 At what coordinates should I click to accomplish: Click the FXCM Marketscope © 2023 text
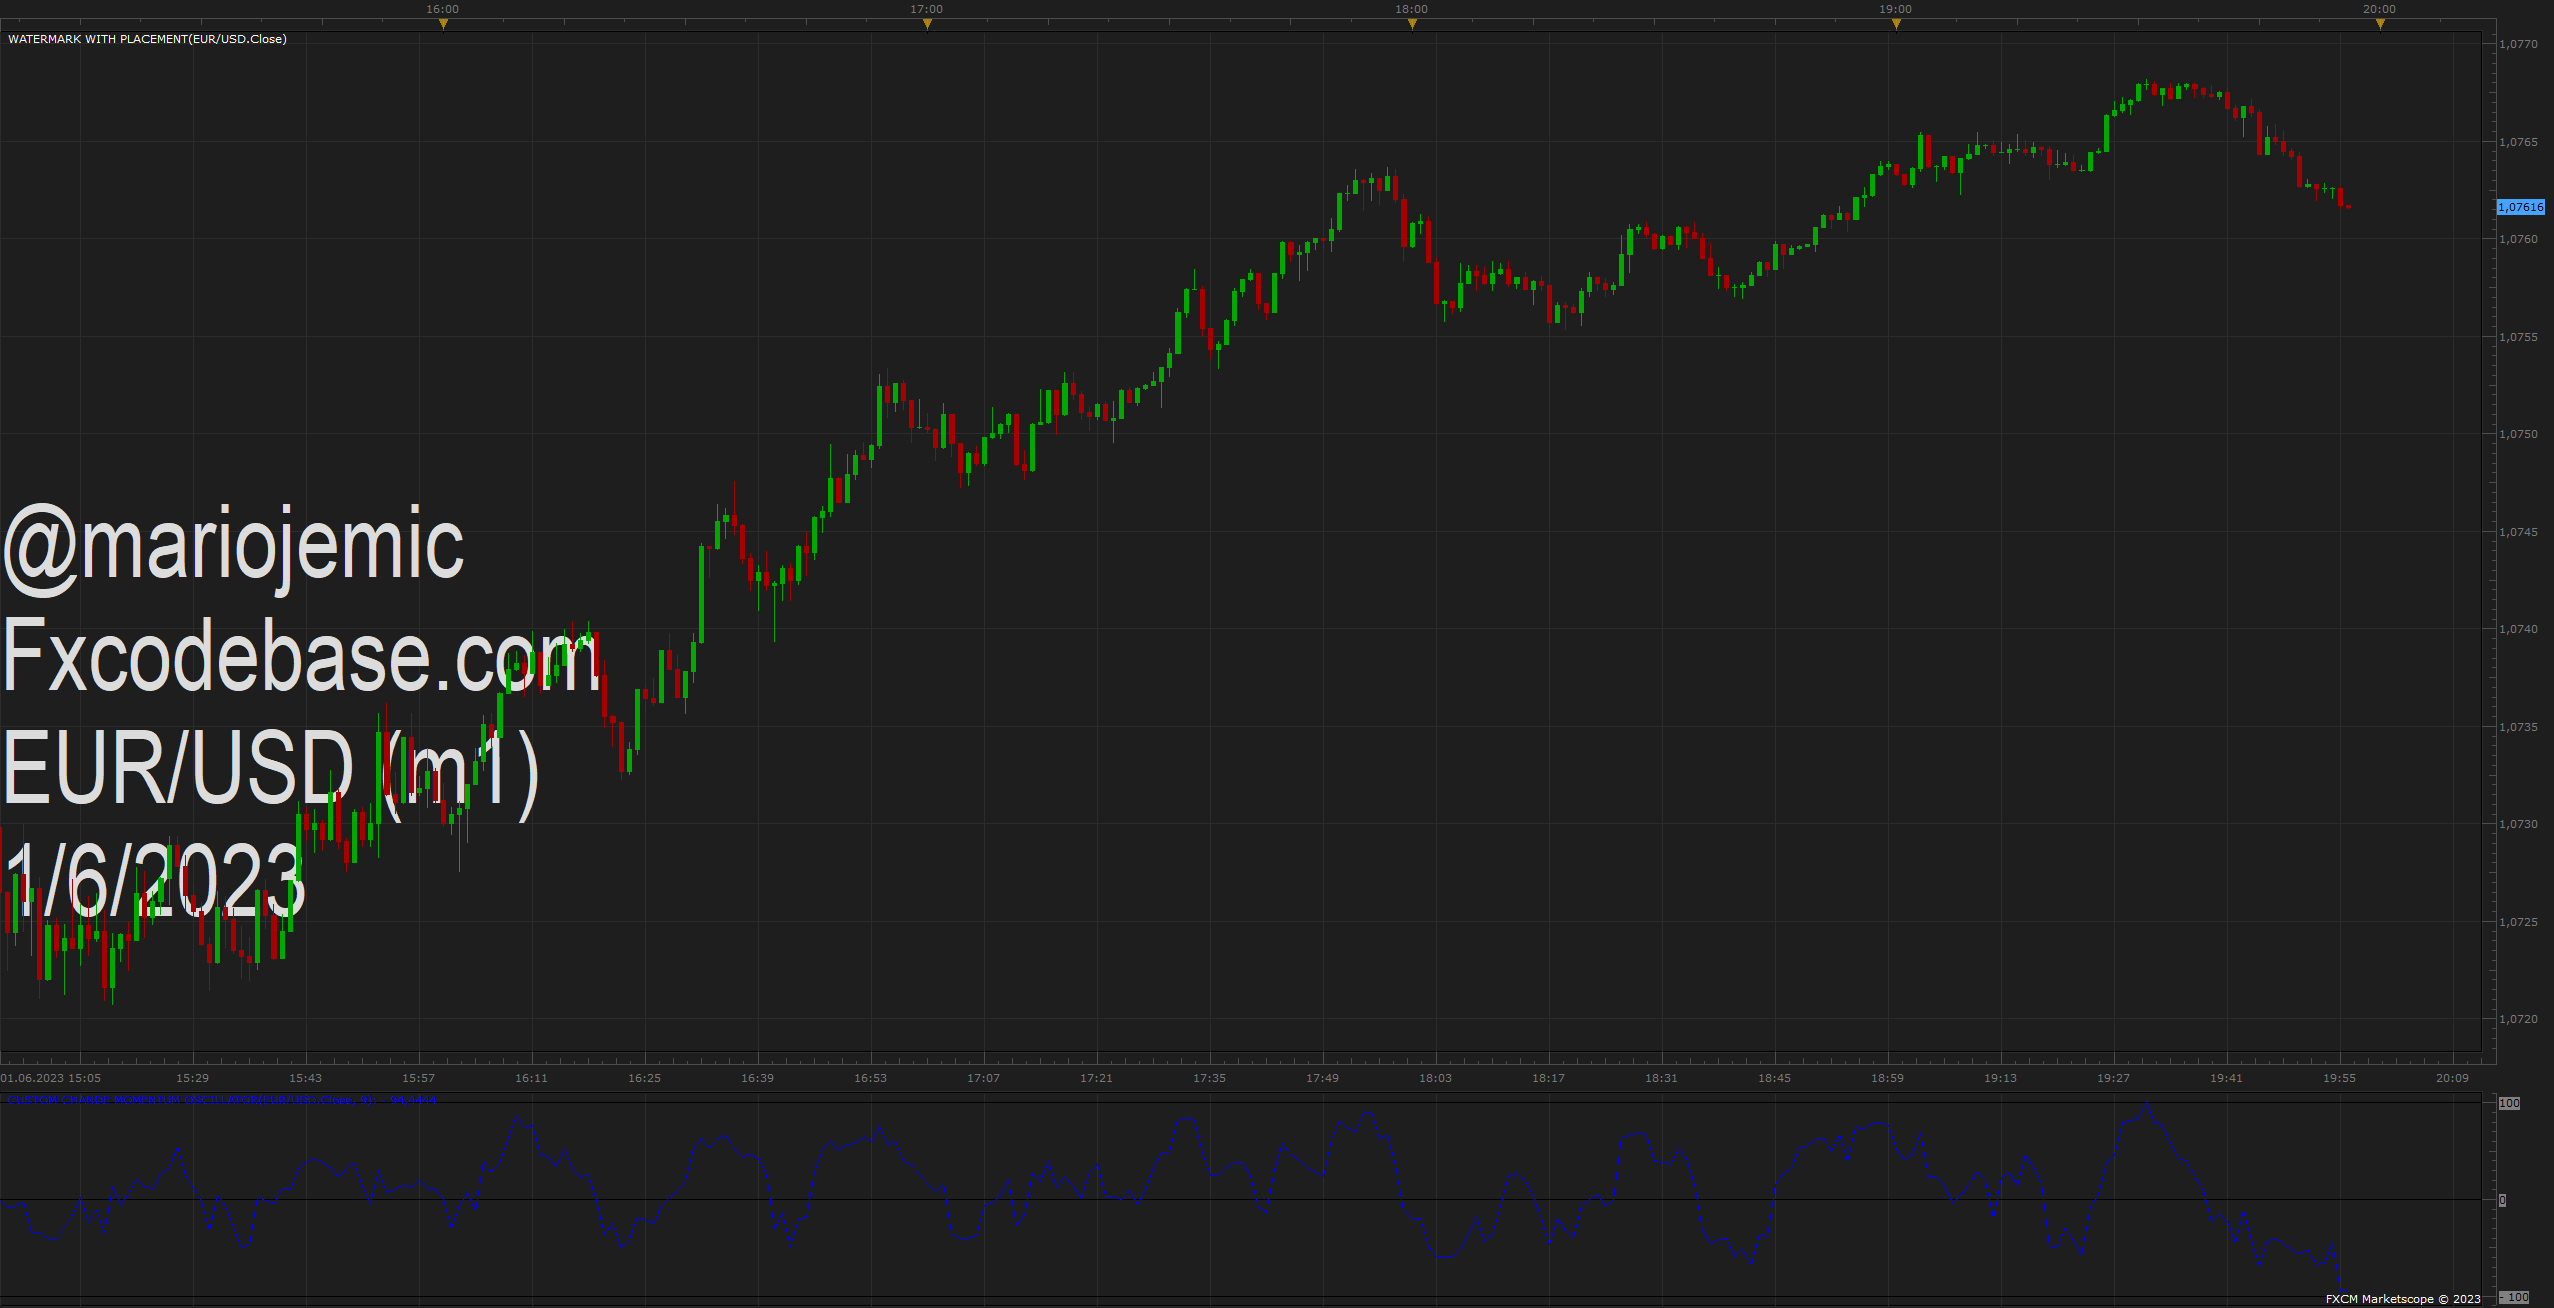click(2403, 1299)
